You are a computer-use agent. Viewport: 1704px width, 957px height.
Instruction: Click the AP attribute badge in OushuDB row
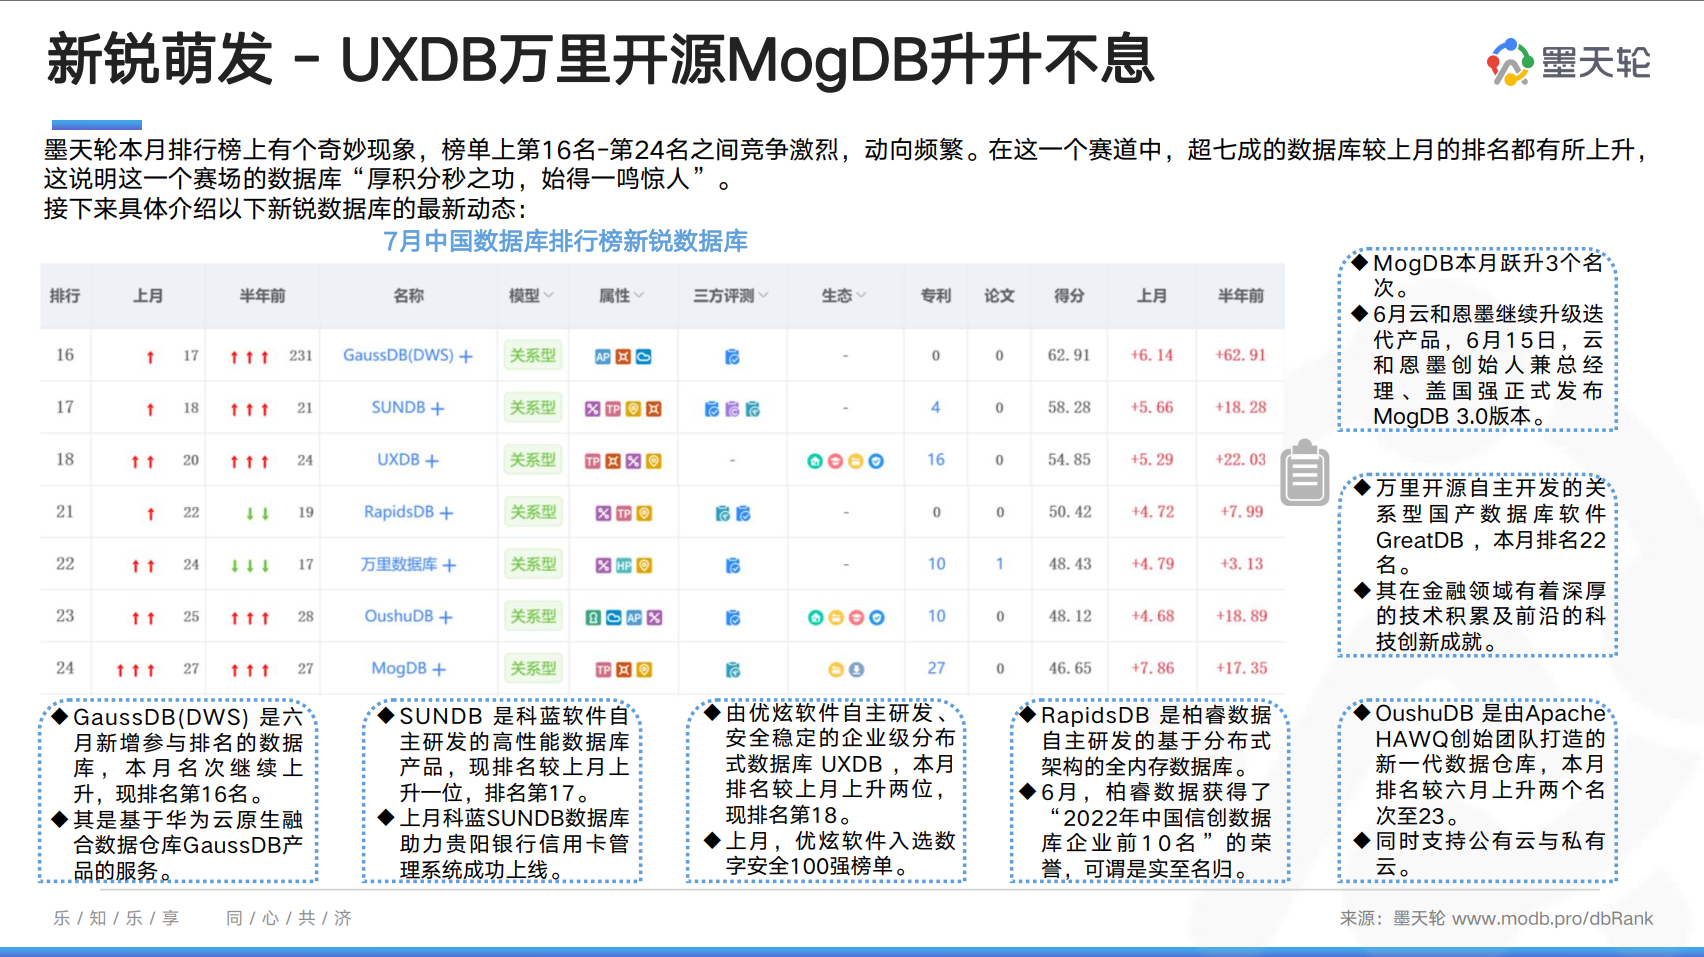[x=634, y=617]
